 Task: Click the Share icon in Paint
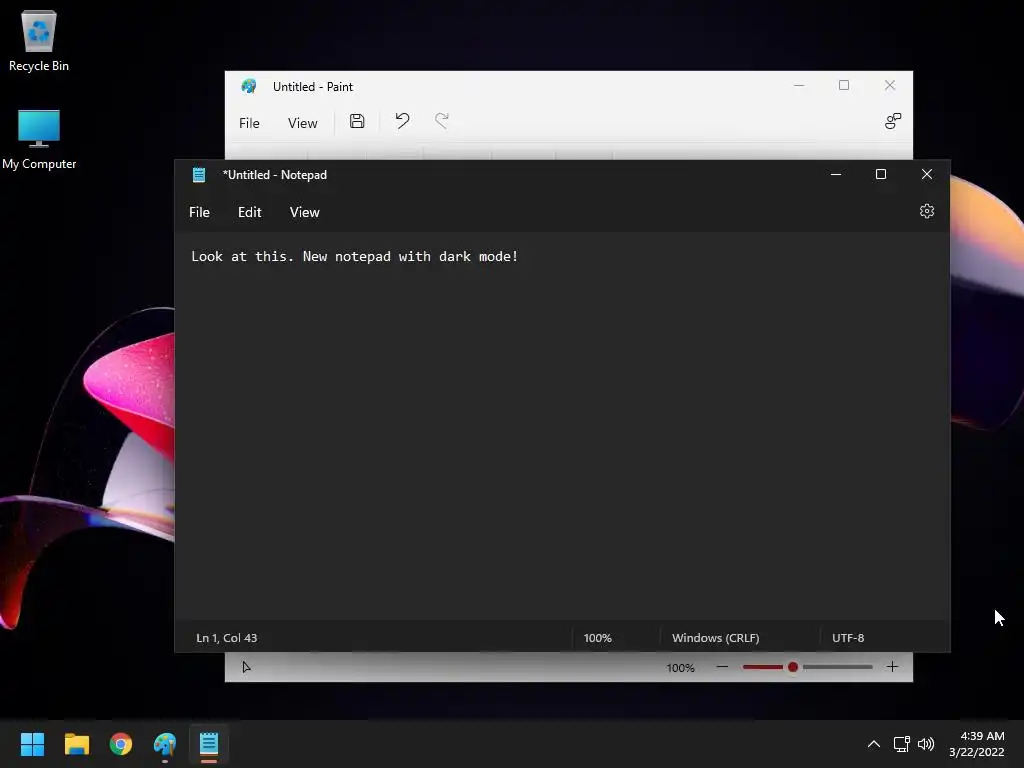[893, 121]
